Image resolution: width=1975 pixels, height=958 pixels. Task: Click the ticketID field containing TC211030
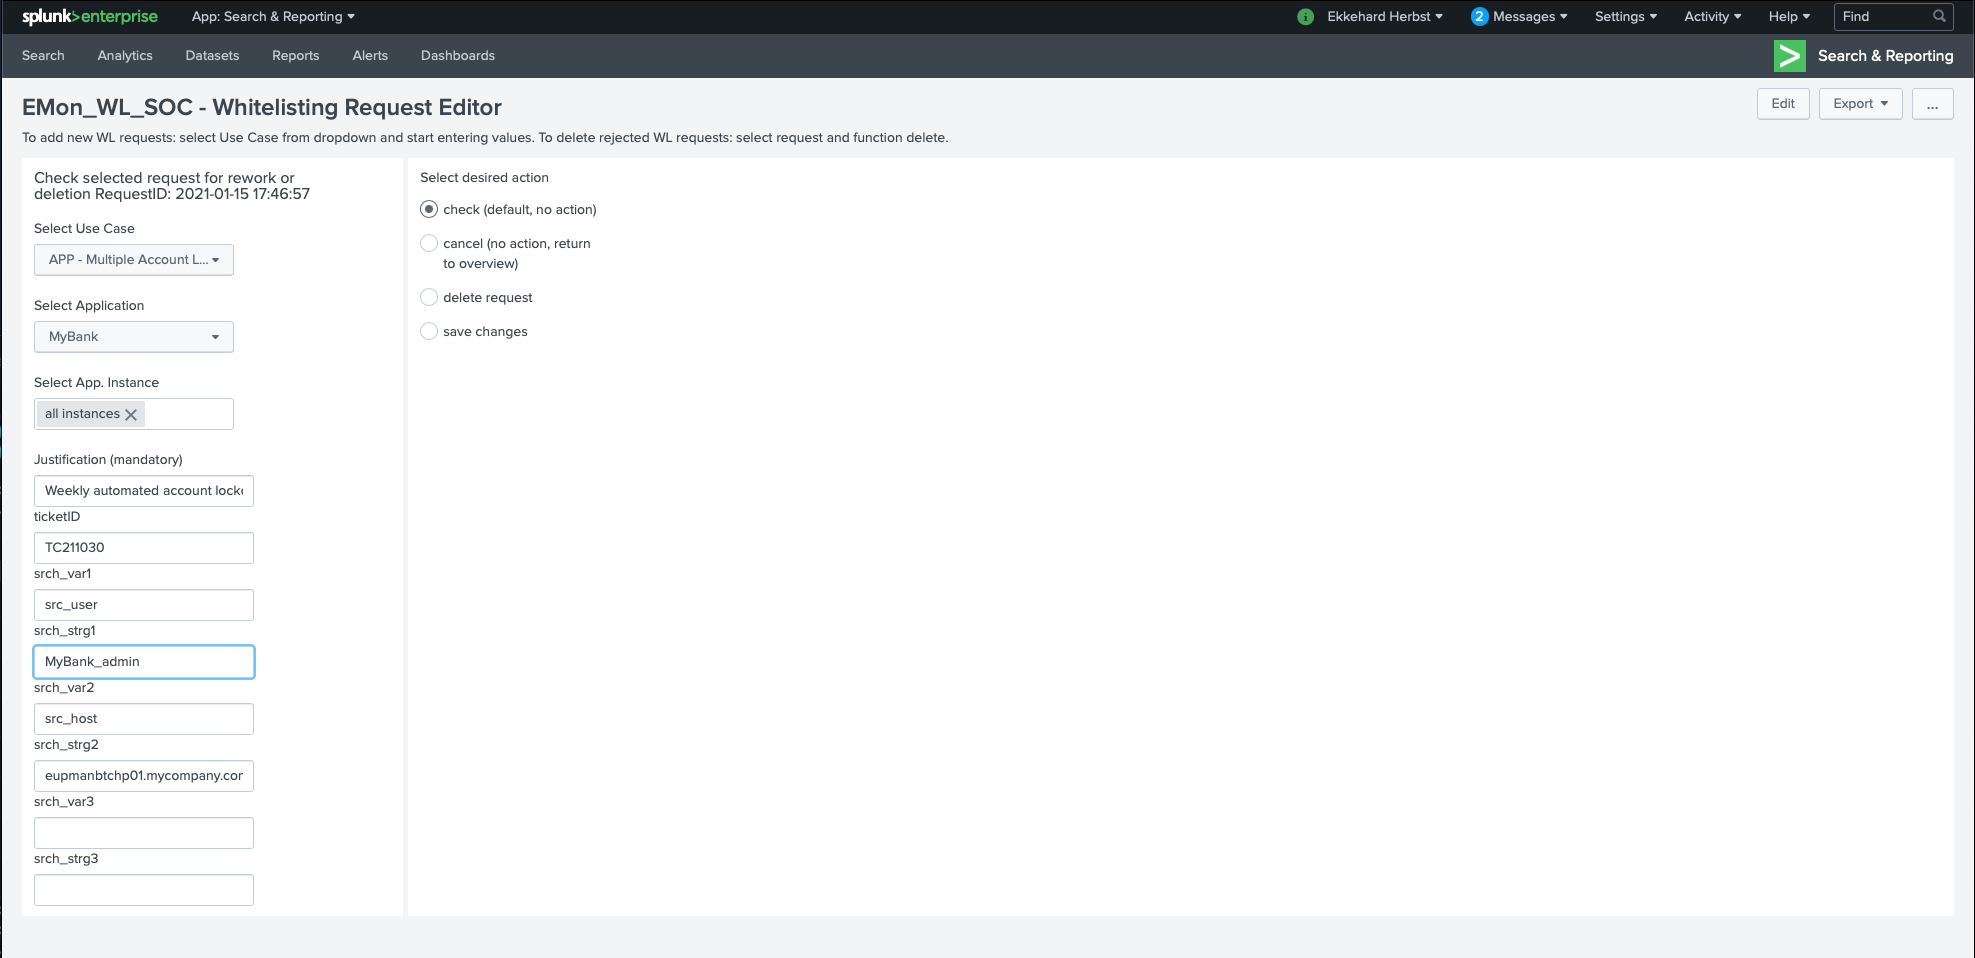(x=144, y=548)
